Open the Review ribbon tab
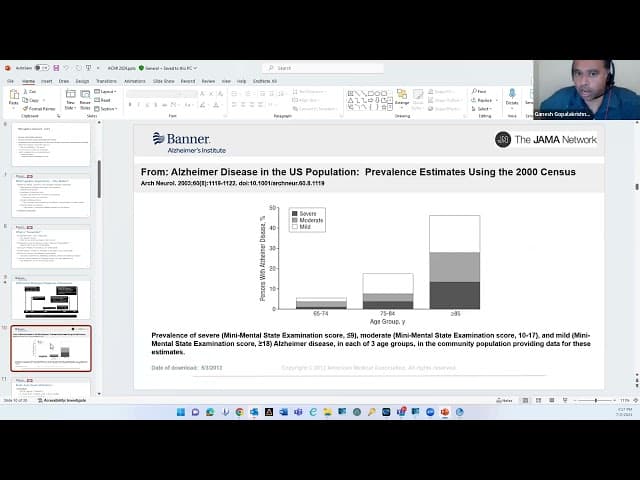 208,81
